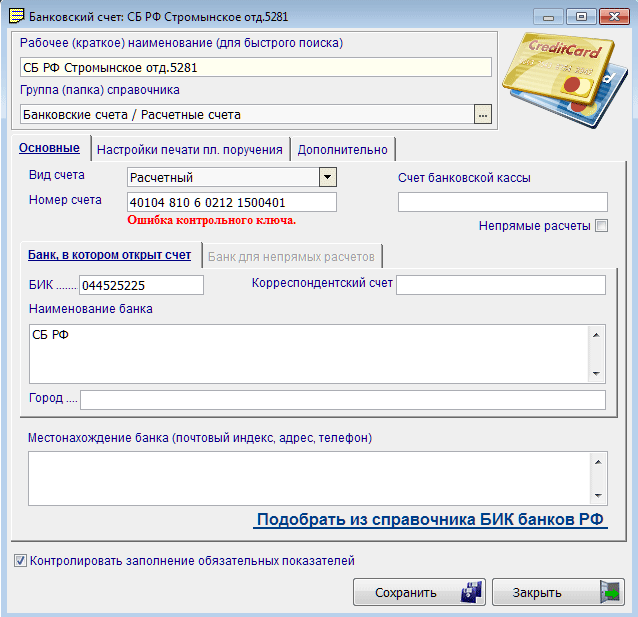Screen dimensions: 638x617
Task: Maximize the Банковский счет window
Action: click(581, 17)
